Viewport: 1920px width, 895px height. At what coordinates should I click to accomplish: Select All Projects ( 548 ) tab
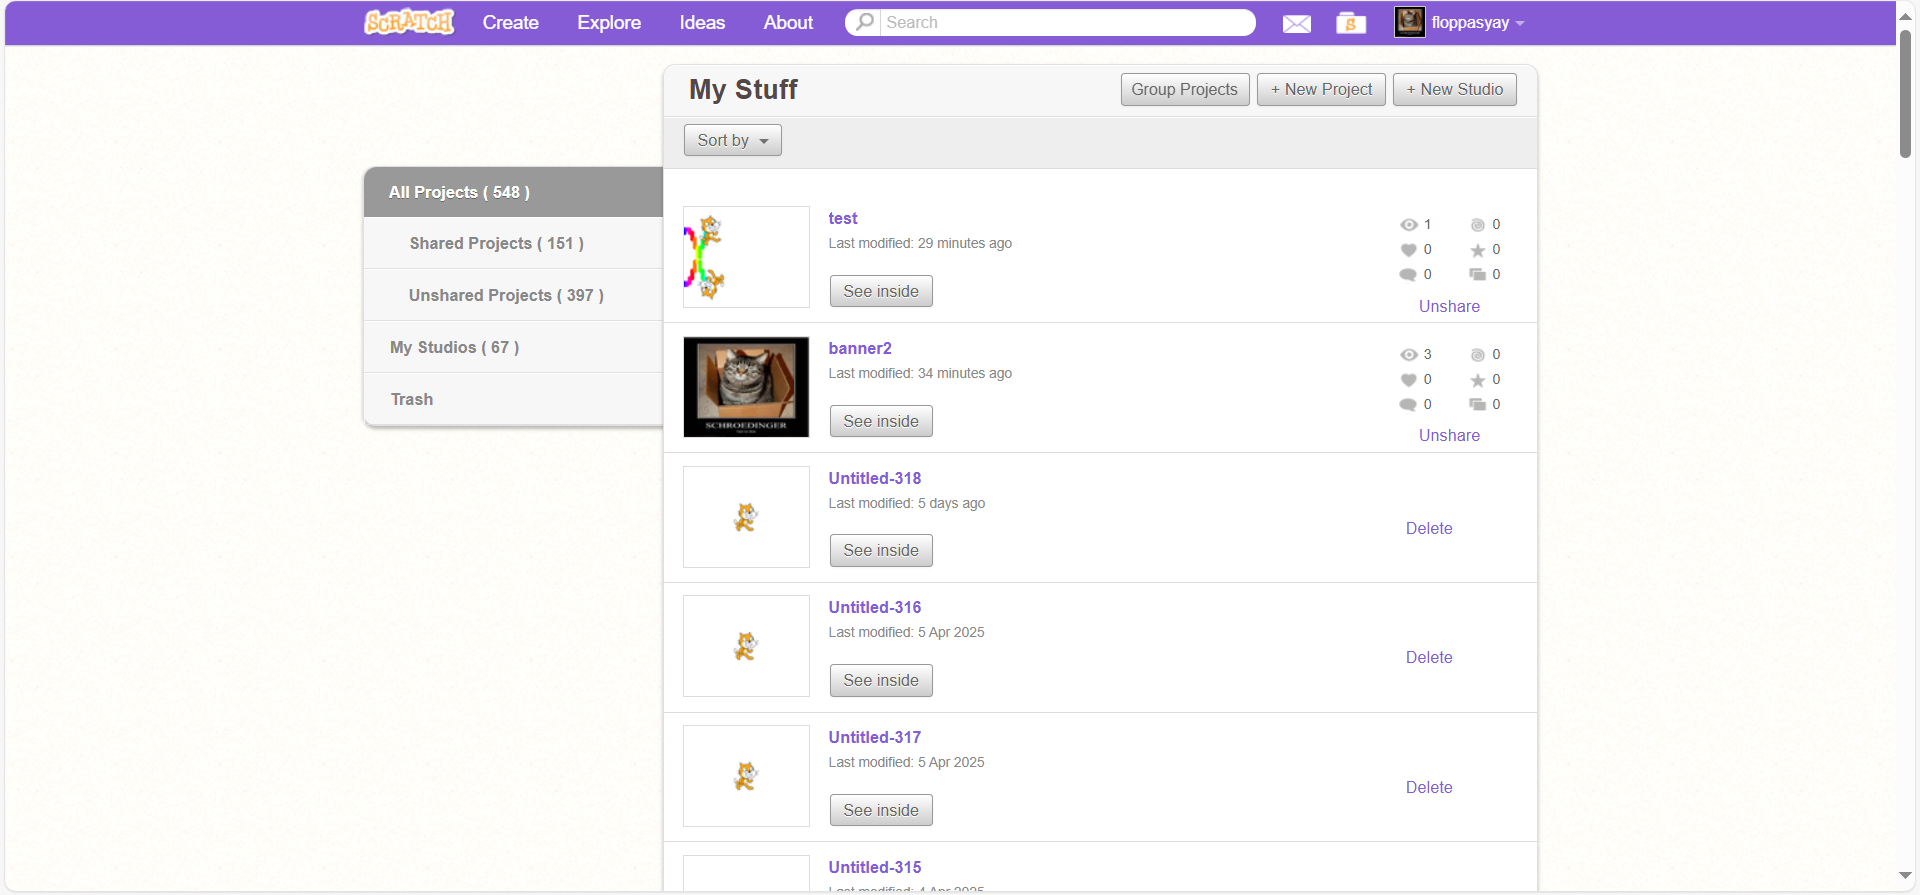513,192
